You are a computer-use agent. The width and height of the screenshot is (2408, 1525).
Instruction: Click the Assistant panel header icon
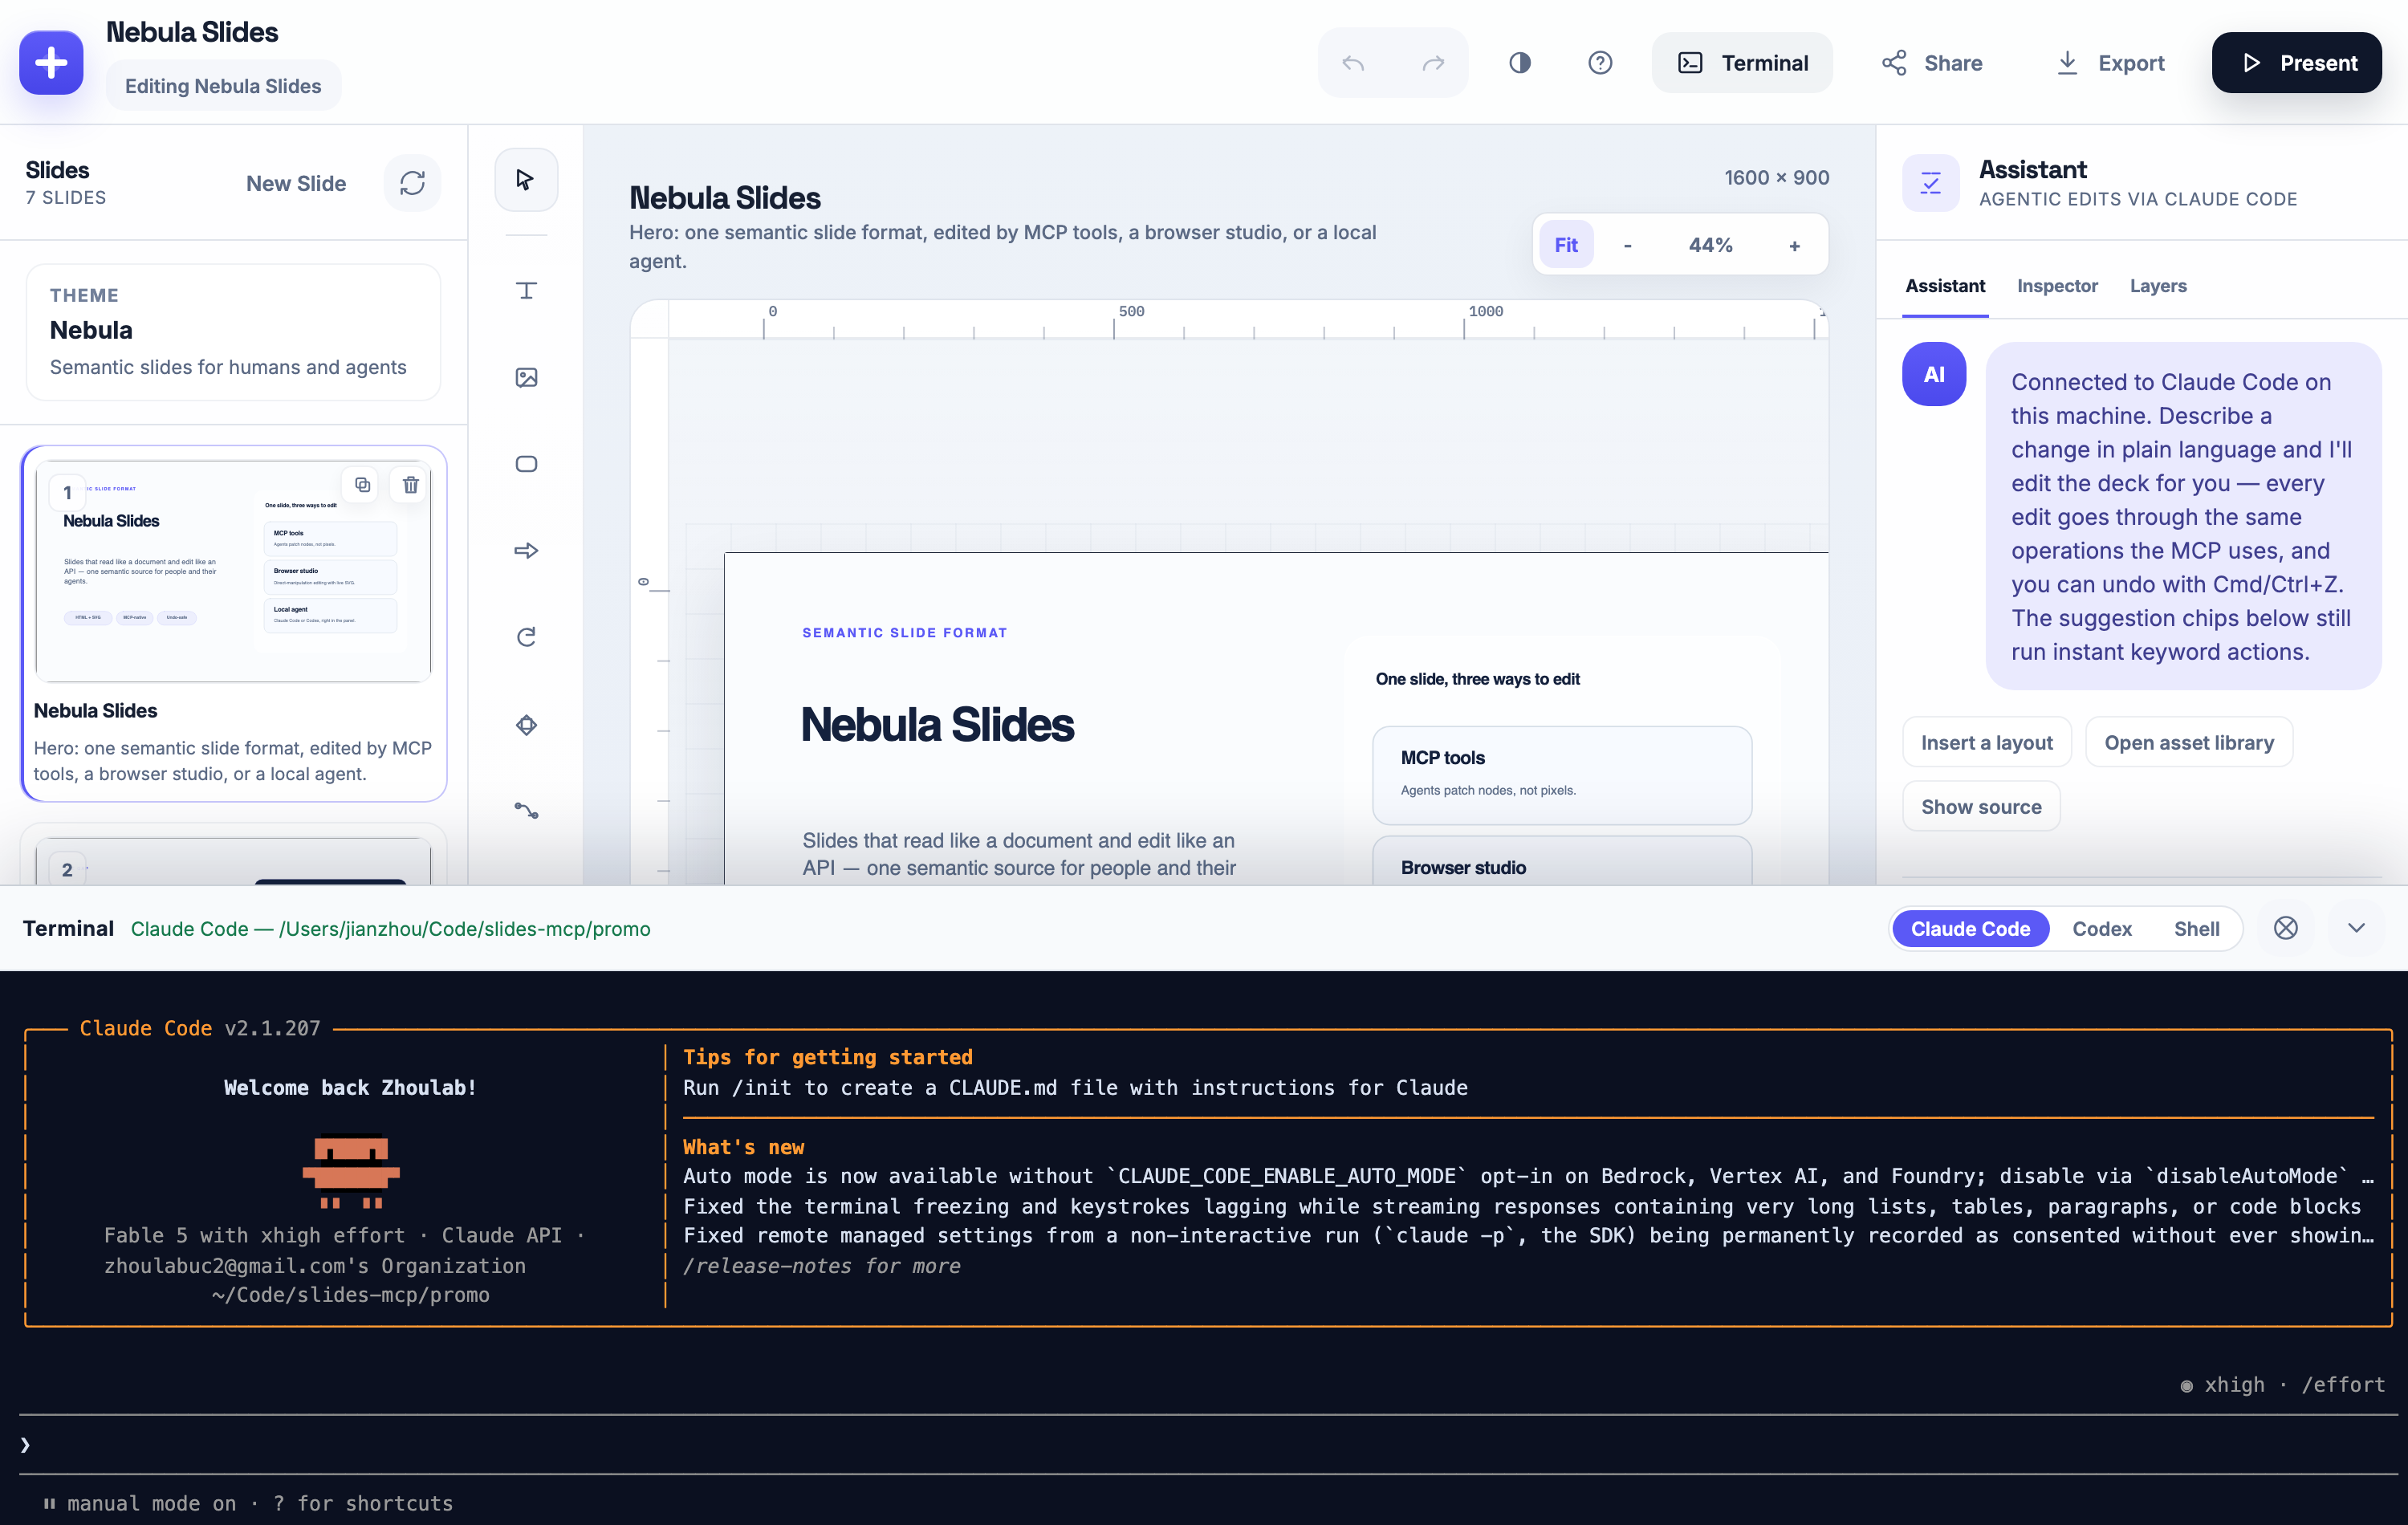(x=1930, y=183)
